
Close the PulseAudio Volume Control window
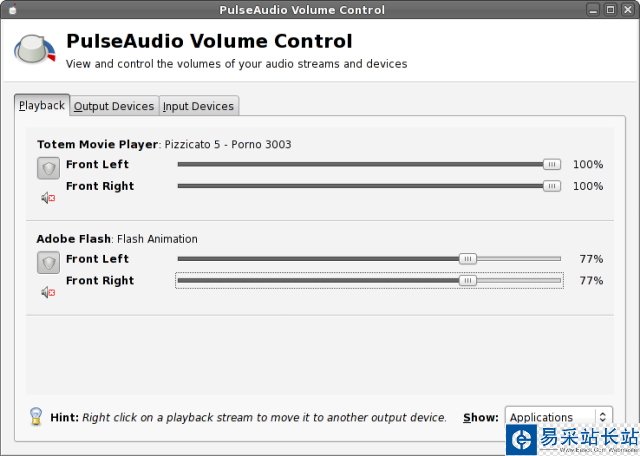(x=626, y=9)
